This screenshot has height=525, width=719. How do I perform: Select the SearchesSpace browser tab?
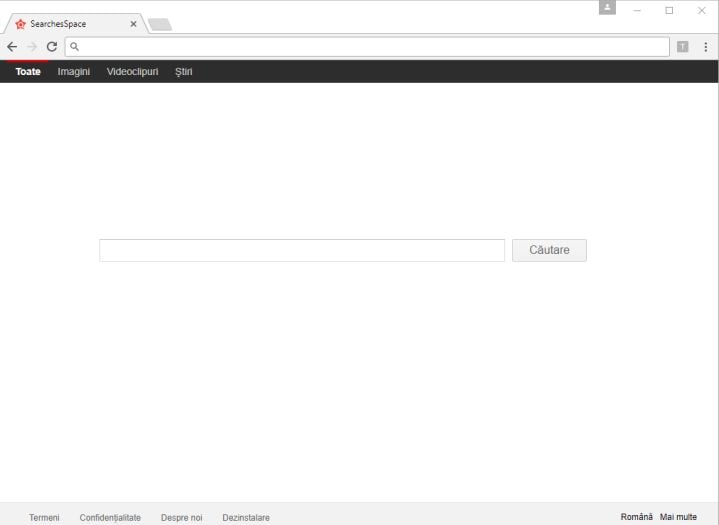[76, 24]
